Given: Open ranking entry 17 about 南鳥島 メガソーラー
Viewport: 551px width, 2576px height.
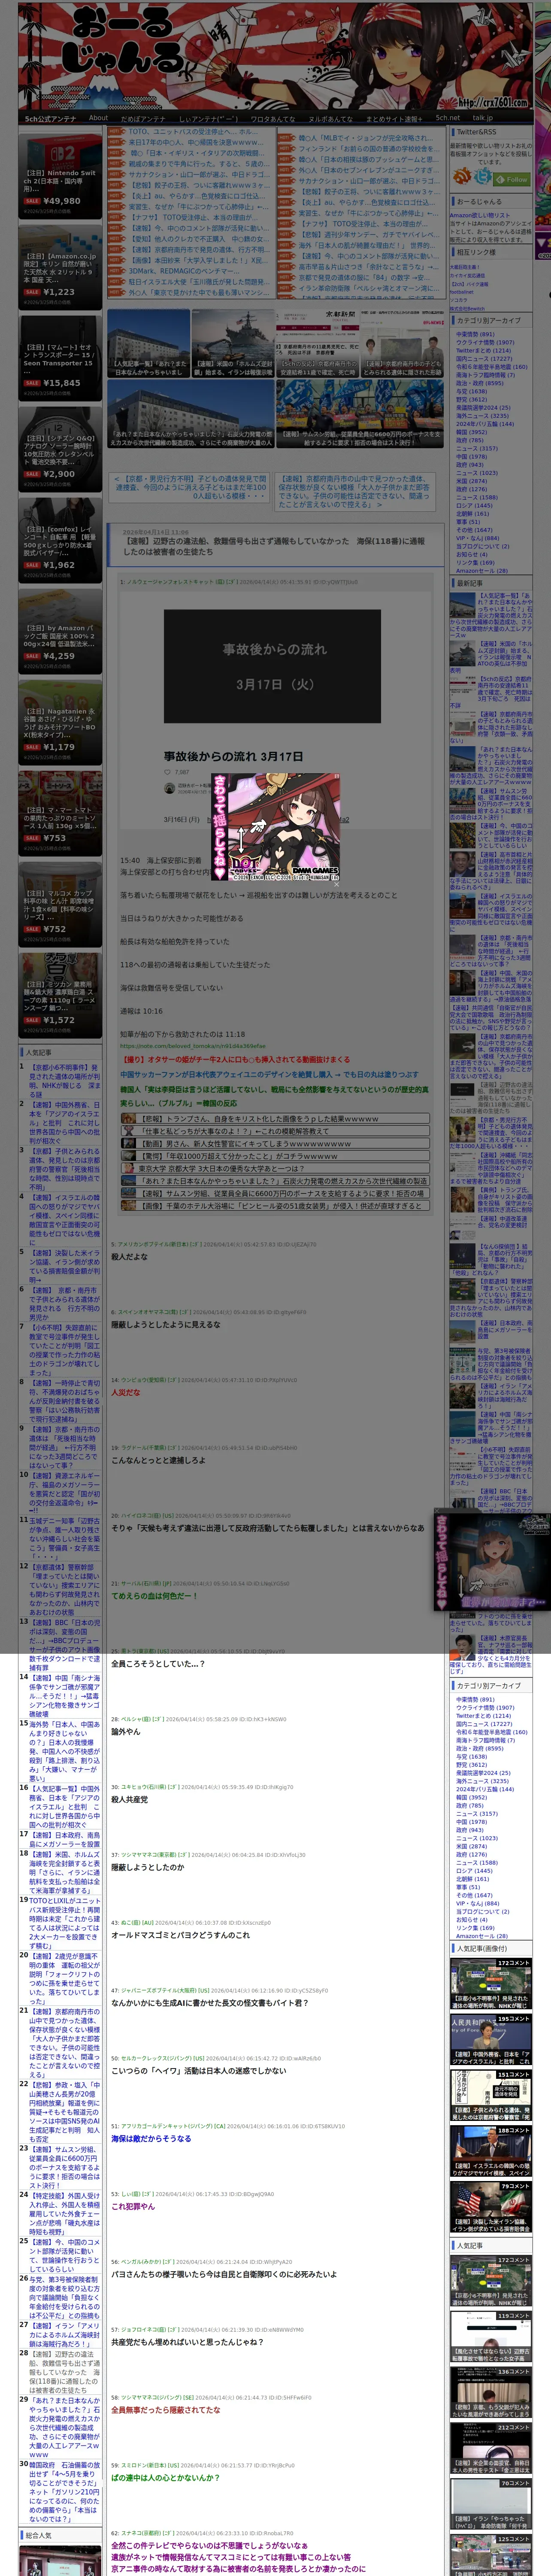Looking at the screenshot, I should [64, 1840].
